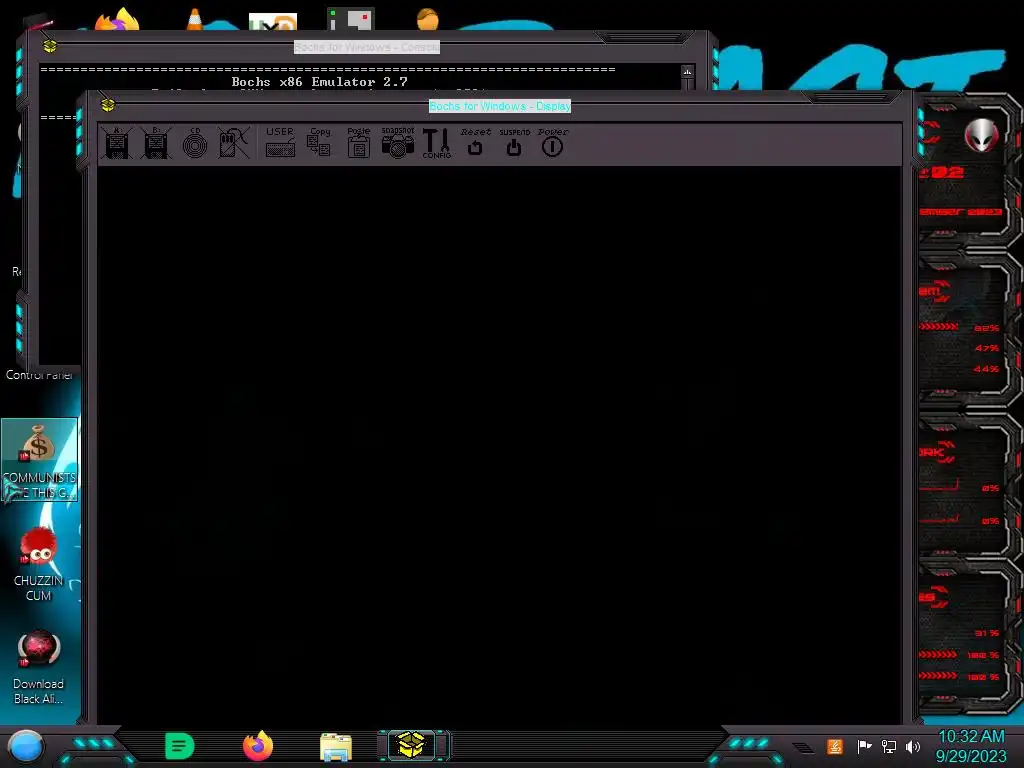Open Bochs CONFIG tools icon
The image size is (1024, 768).
pos(436,142)
